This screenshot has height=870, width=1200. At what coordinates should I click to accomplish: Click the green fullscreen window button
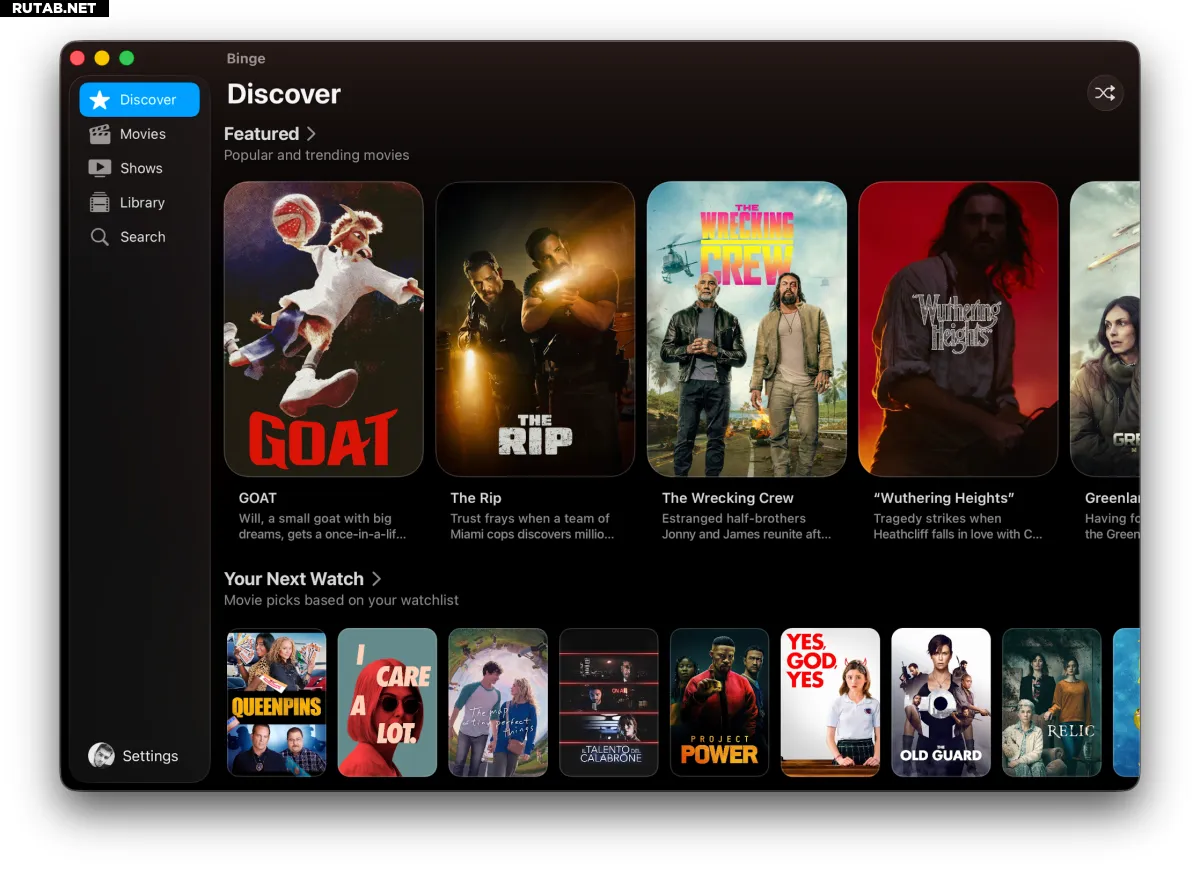click(127, 58)
